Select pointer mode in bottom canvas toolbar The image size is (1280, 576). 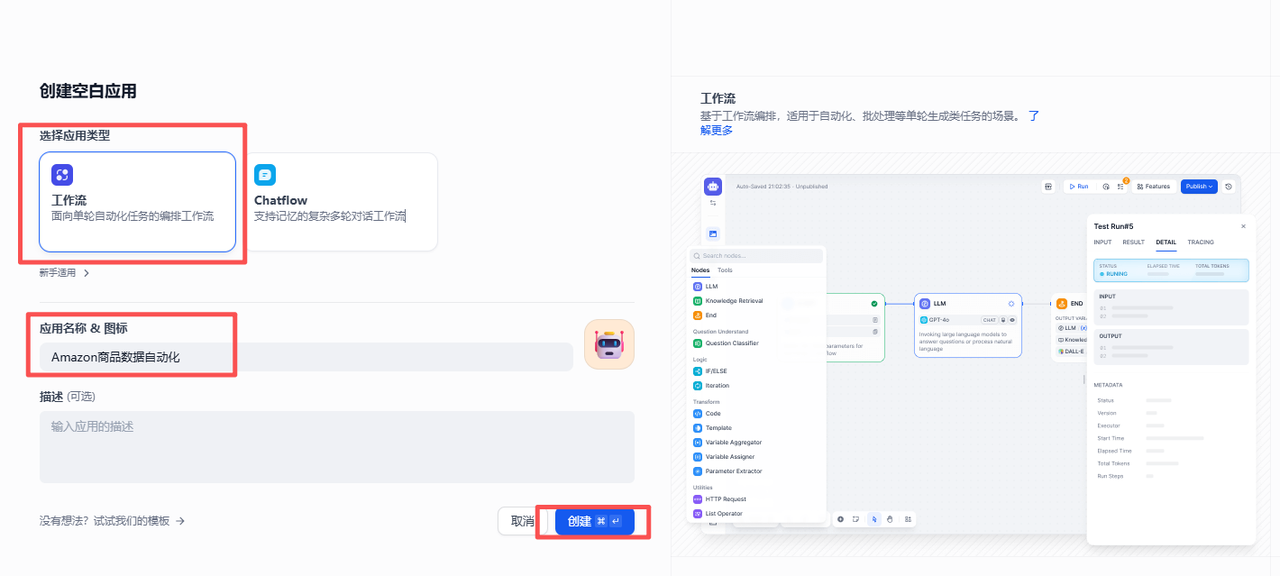point(874,519)
